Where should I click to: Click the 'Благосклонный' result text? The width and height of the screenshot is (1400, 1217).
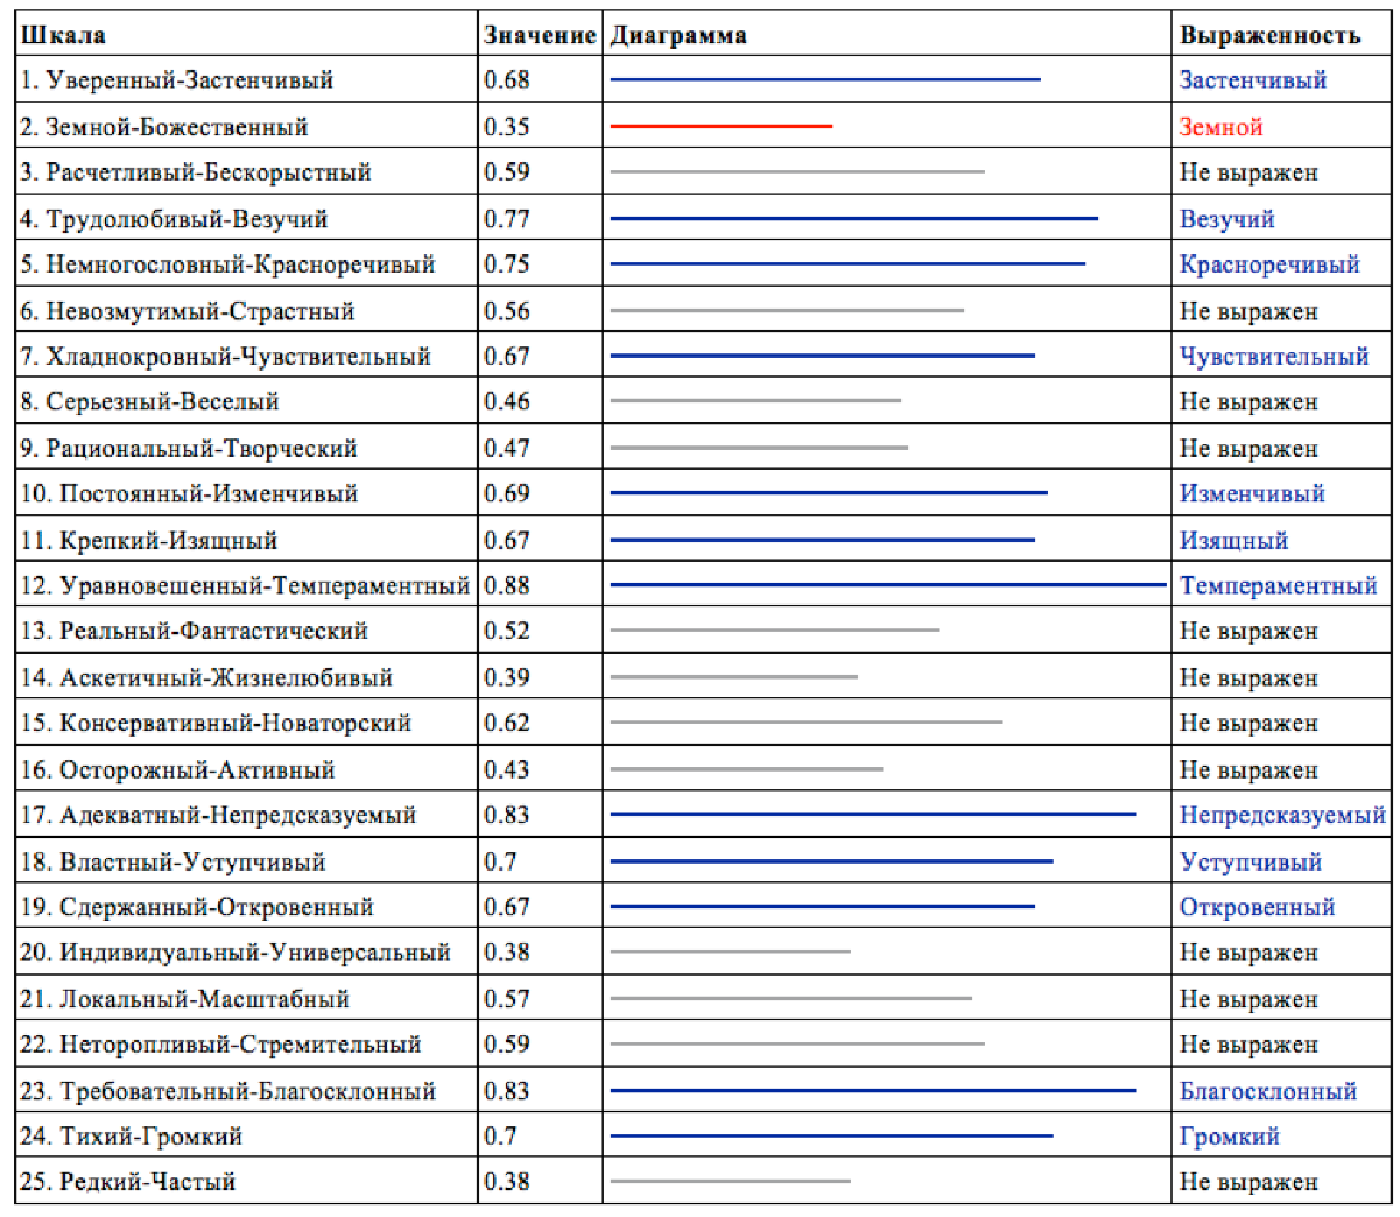pyautogui.click(x=1268, y=1091)
